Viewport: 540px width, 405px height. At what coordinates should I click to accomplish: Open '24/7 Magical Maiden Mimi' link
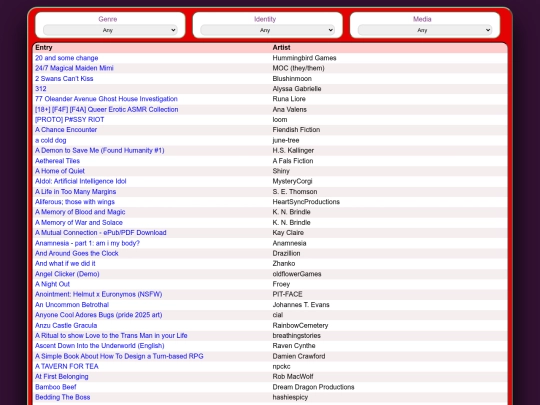[x=74, y=68]
